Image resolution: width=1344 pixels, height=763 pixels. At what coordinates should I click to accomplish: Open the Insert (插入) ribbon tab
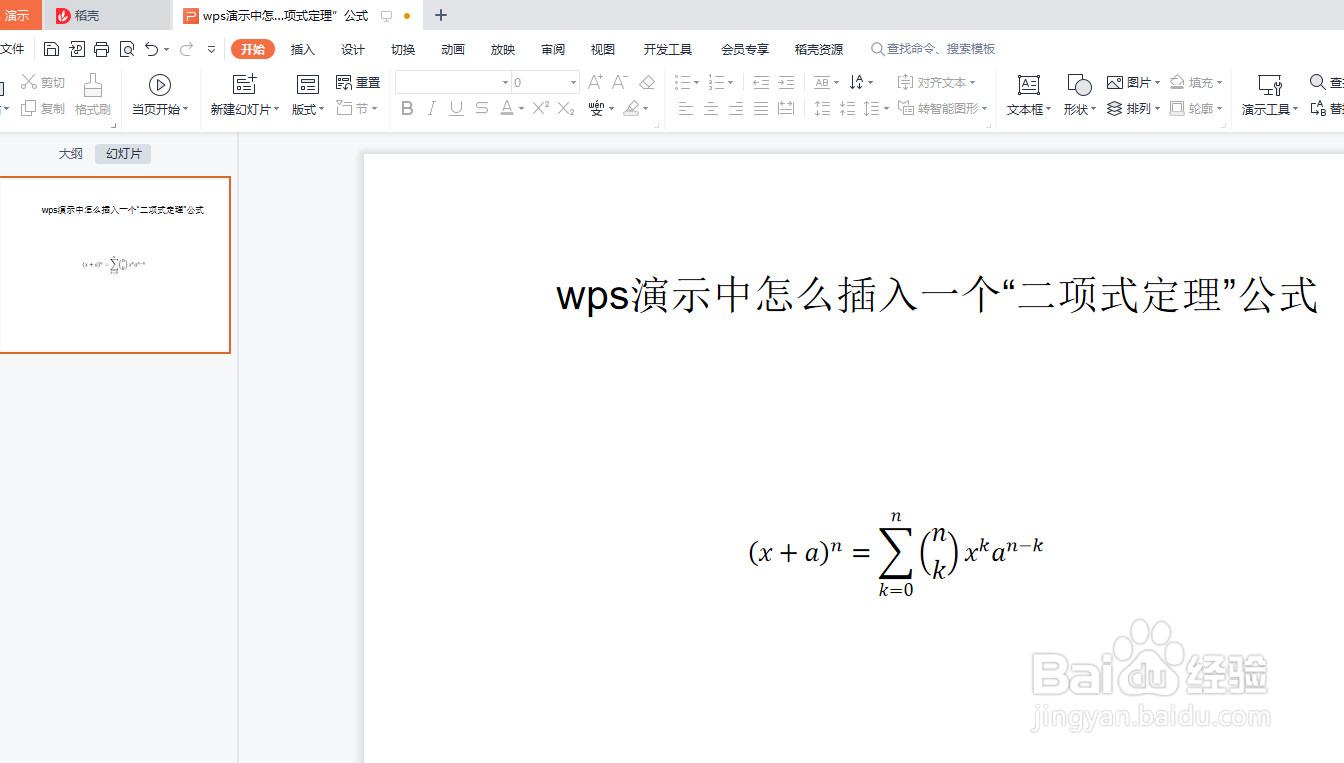(302, 49)
